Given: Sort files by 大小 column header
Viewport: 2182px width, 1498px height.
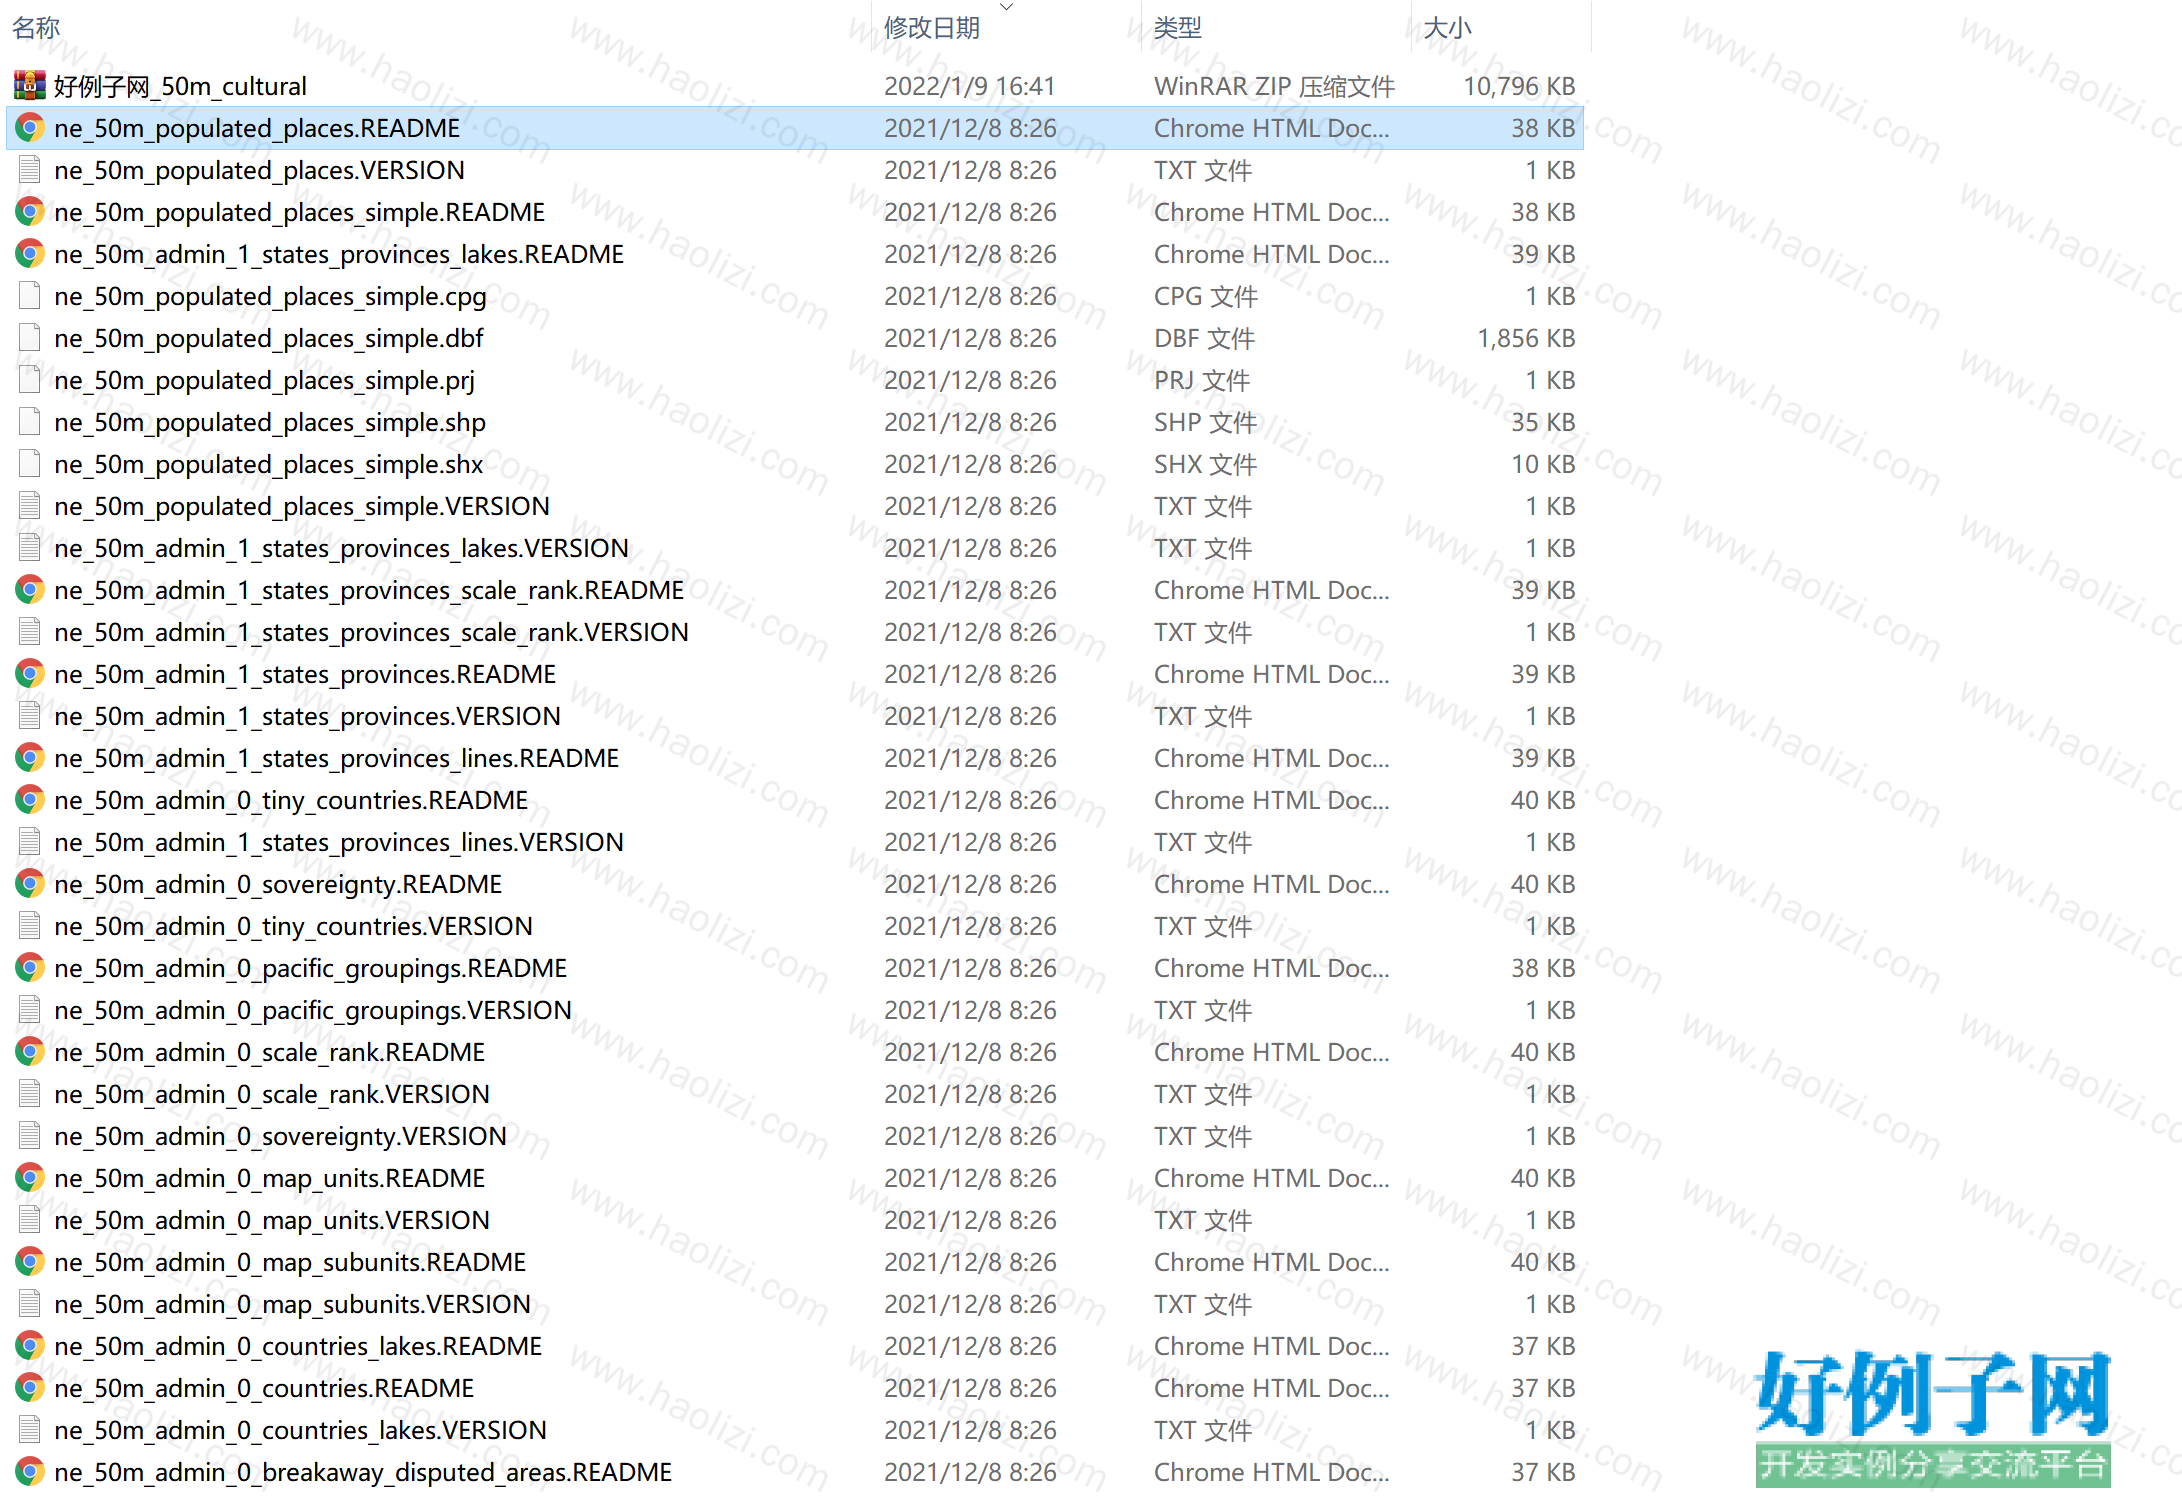Looking at the screenshot, I should pos(1448,28).
